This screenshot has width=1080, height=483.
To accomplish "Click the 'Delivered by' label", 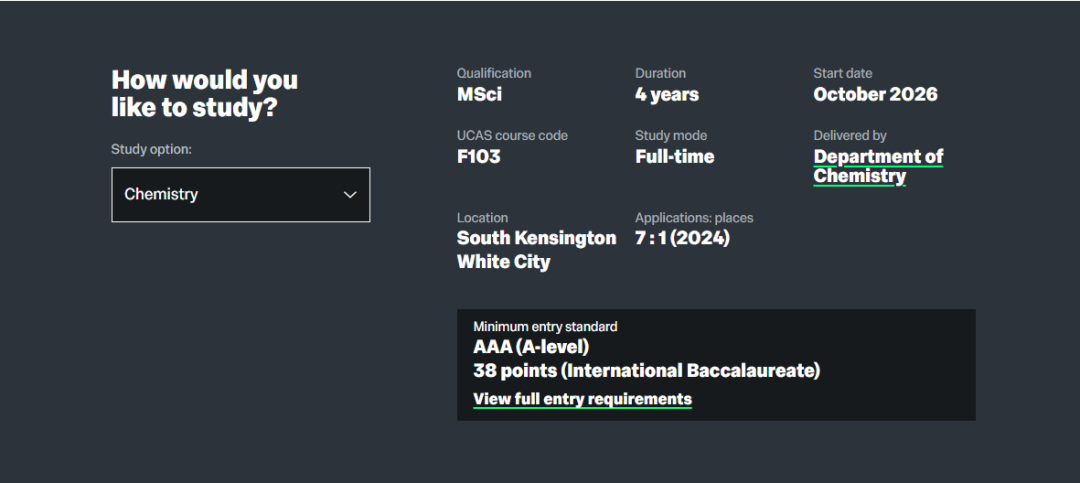I will pyautogui.click(x=850, y=135).
